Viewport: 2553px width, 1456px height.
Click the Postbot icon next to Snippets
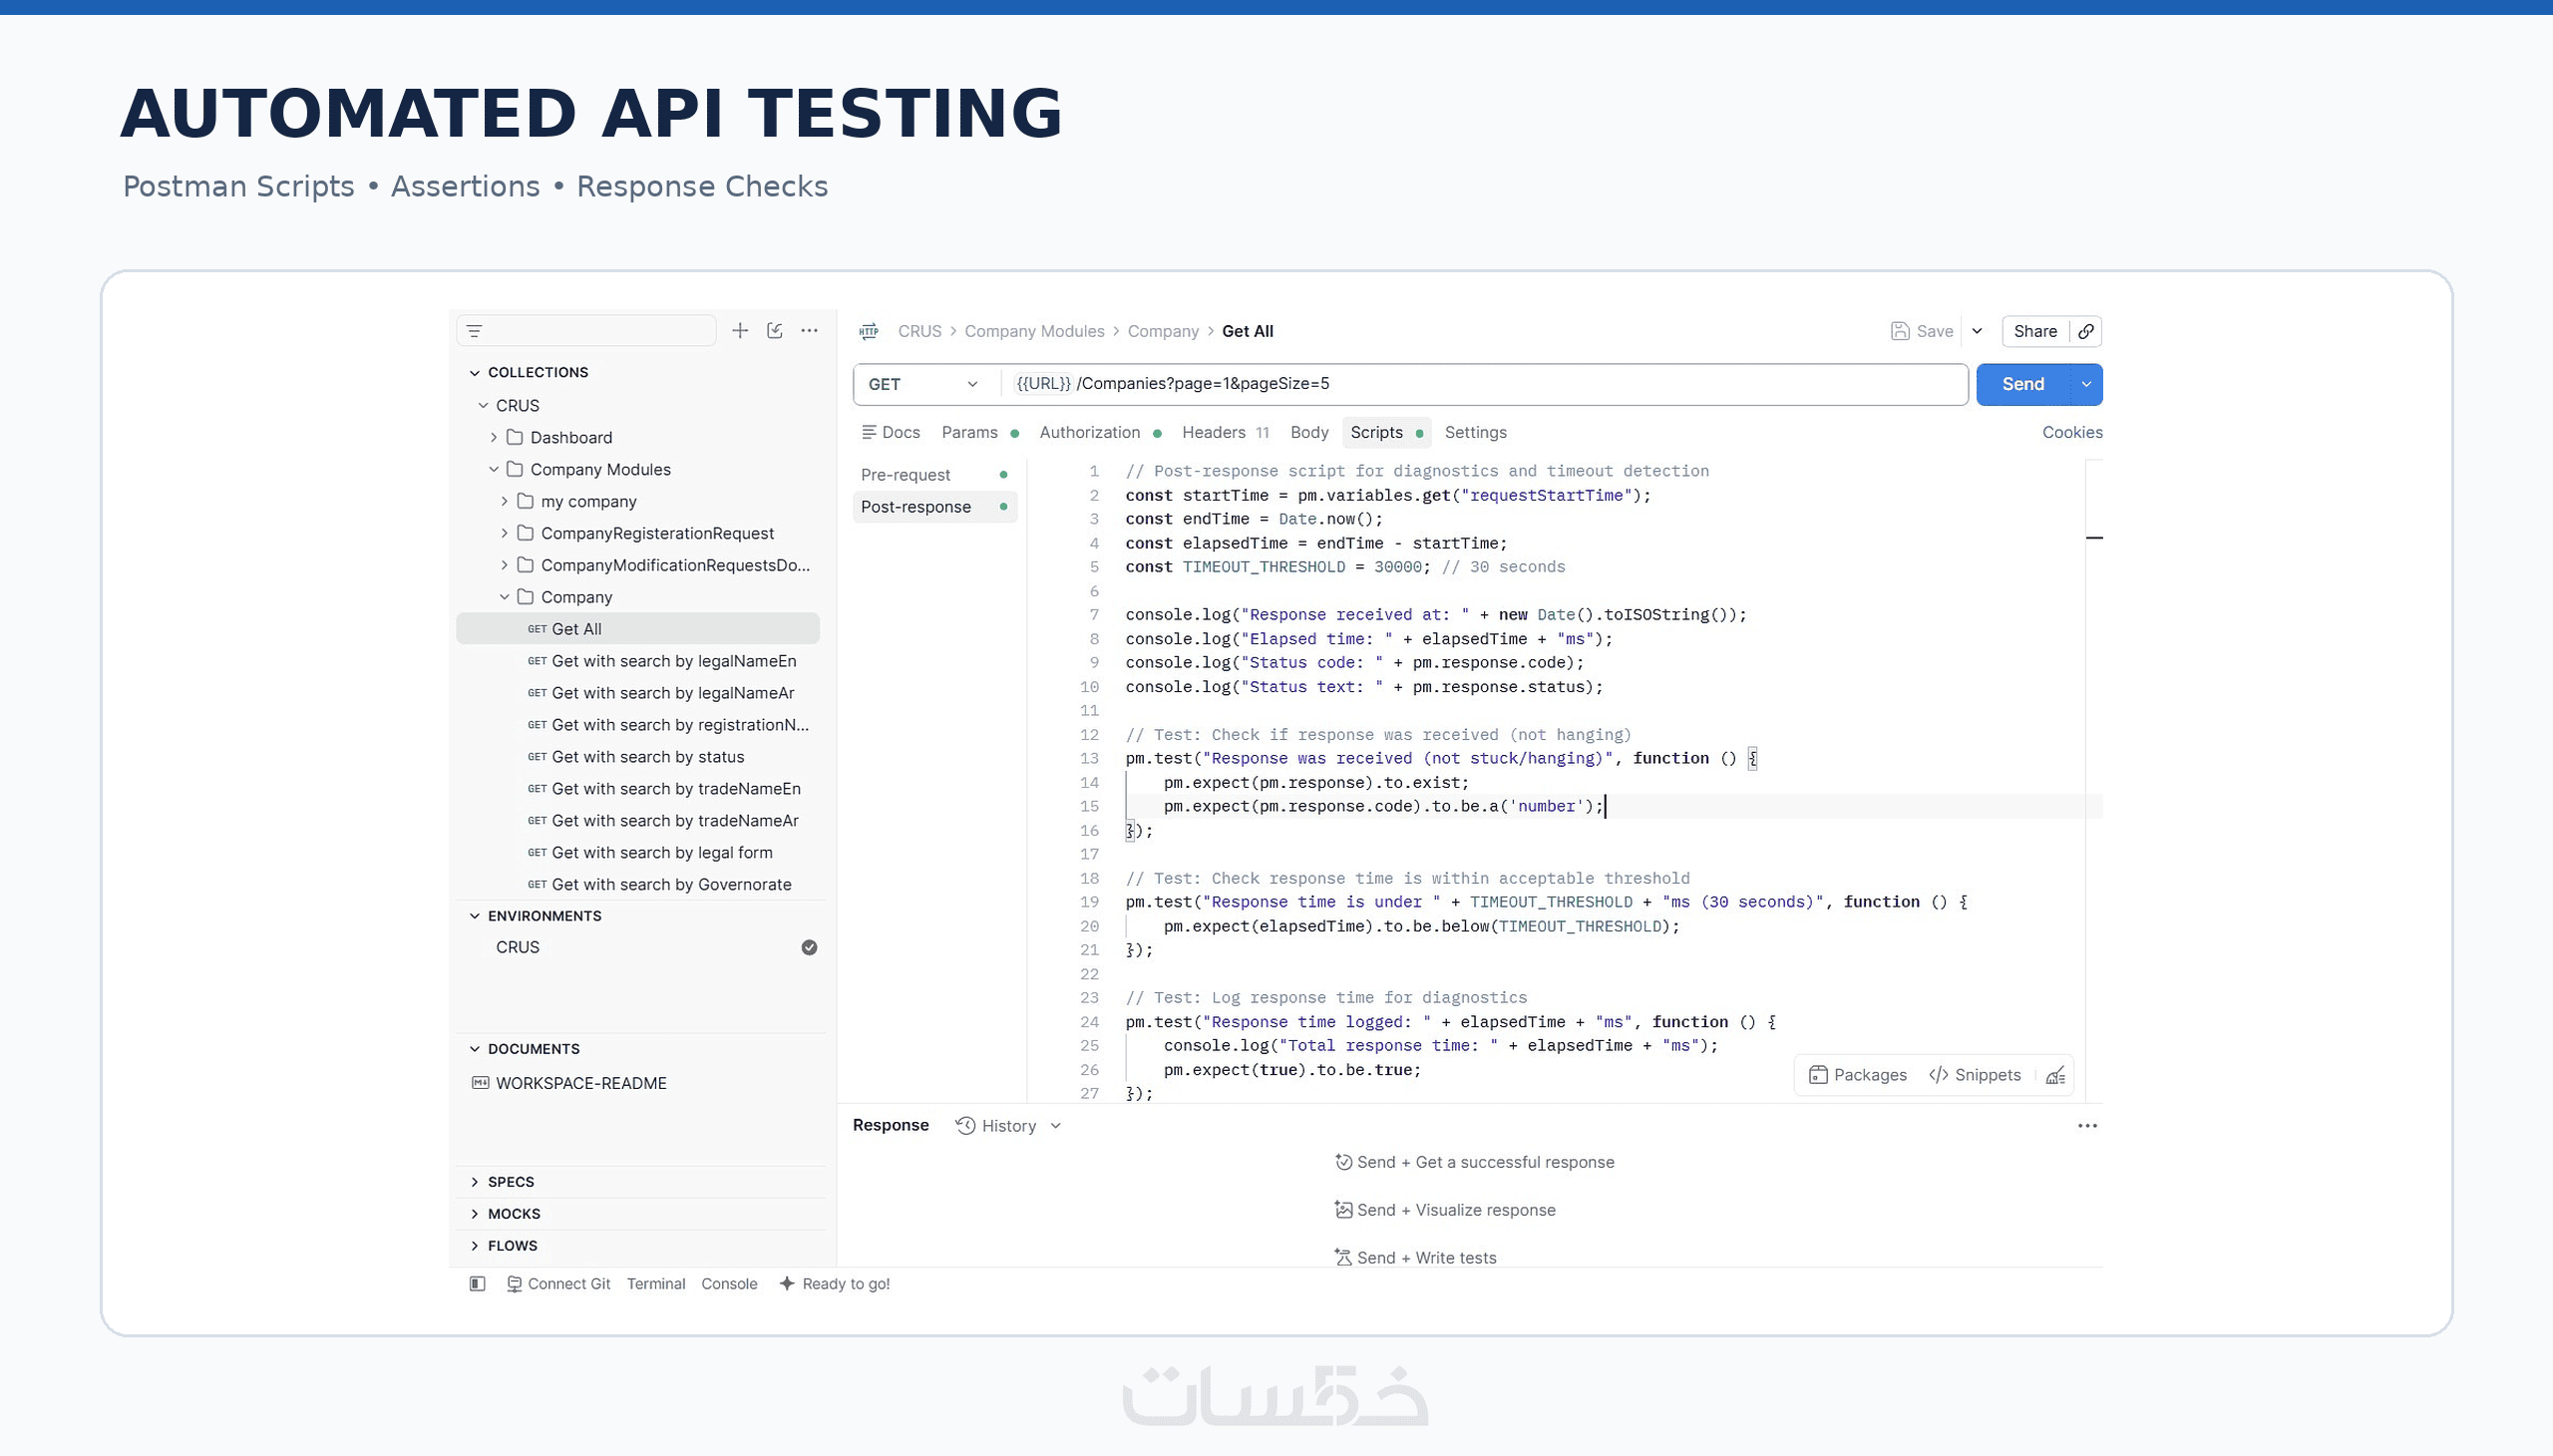pos(2056,1075)
